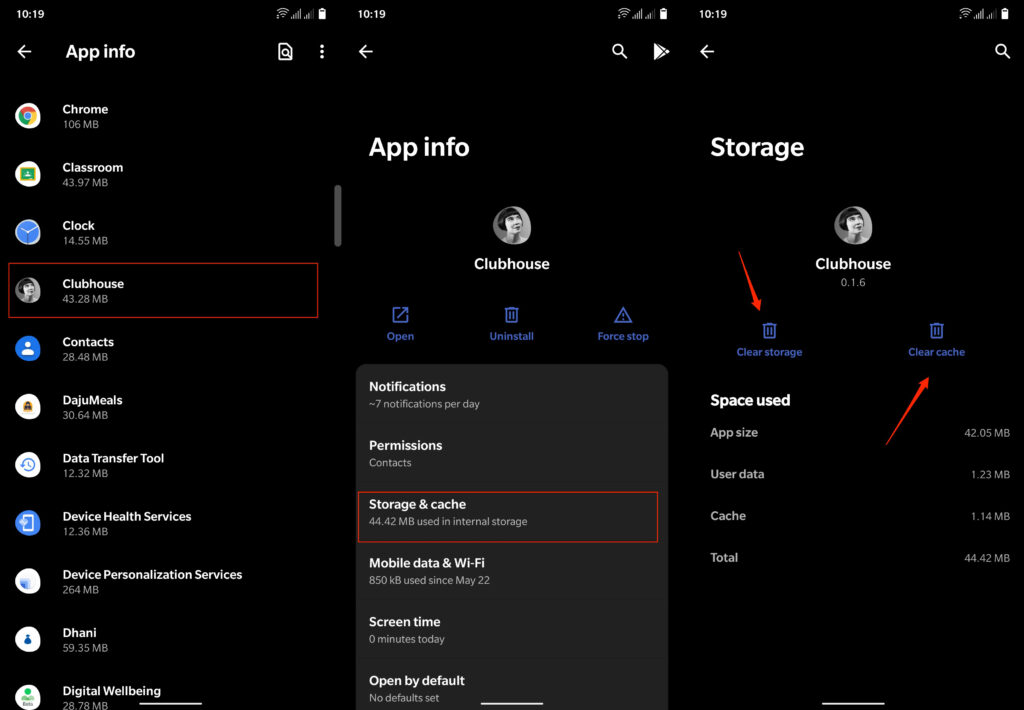Screen dimensions: 1024x710
Task: Select Contacts 28.48 MB row text
Action: click(88, 349)
